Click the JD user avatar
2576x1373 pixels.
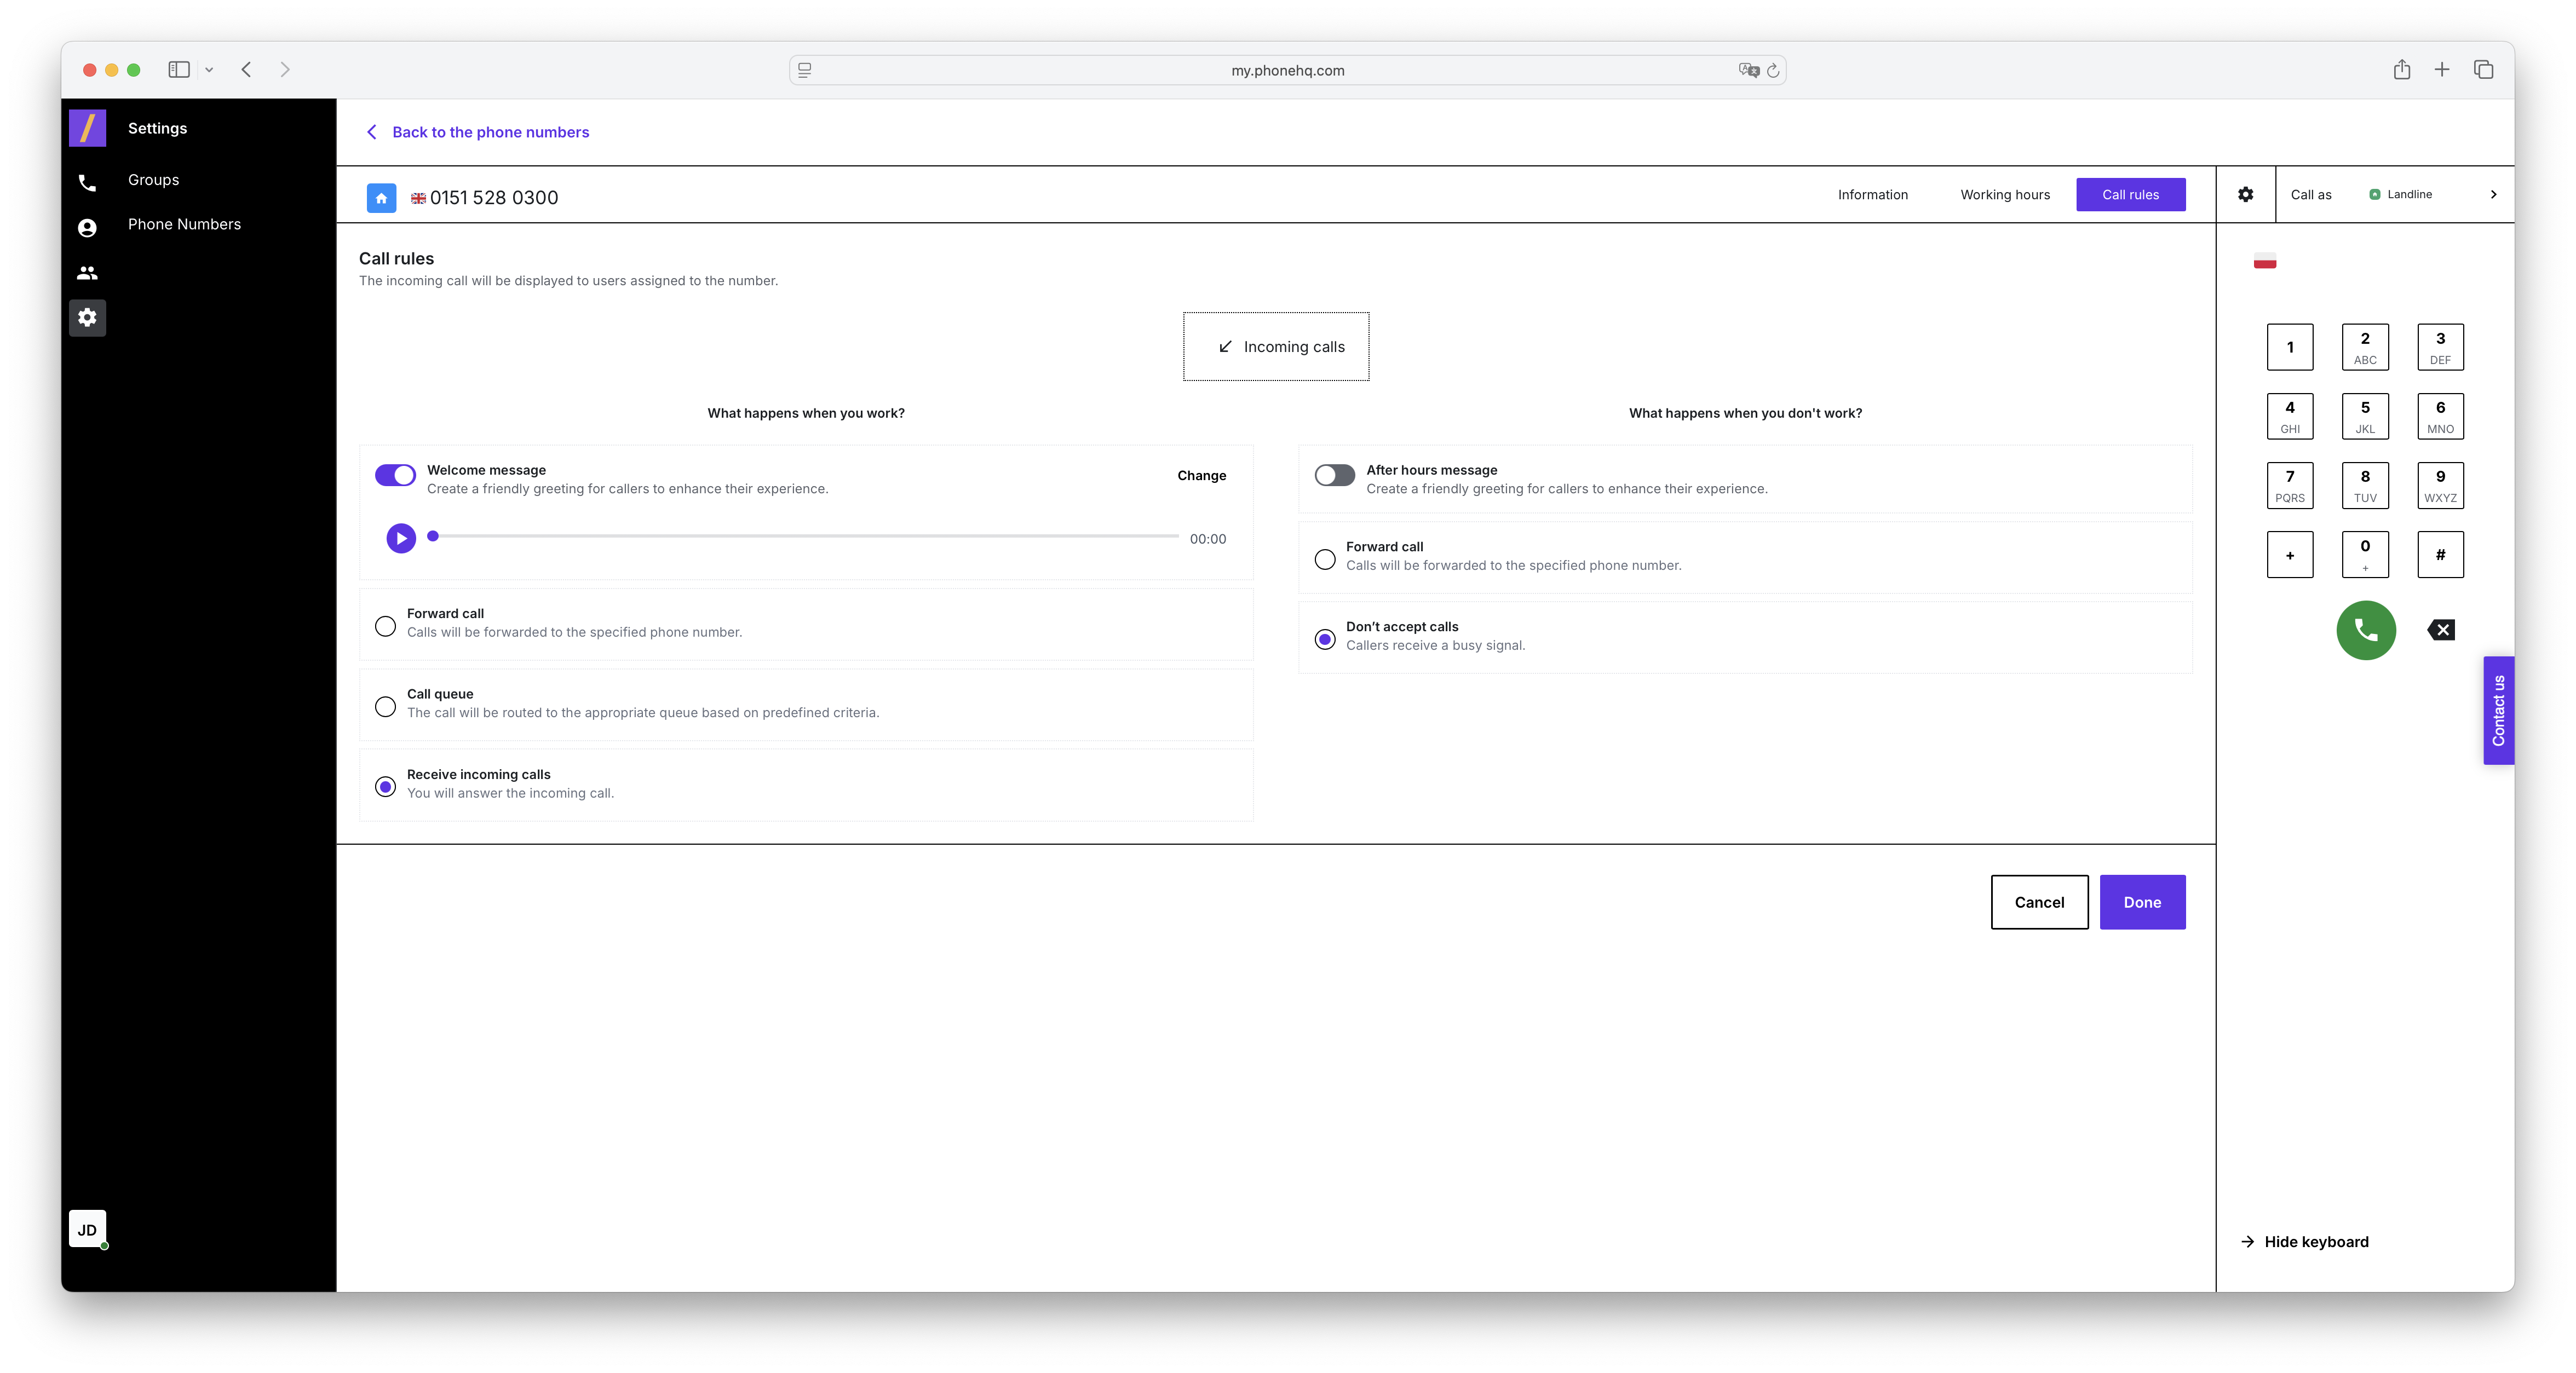click(x=87, y=1229)
